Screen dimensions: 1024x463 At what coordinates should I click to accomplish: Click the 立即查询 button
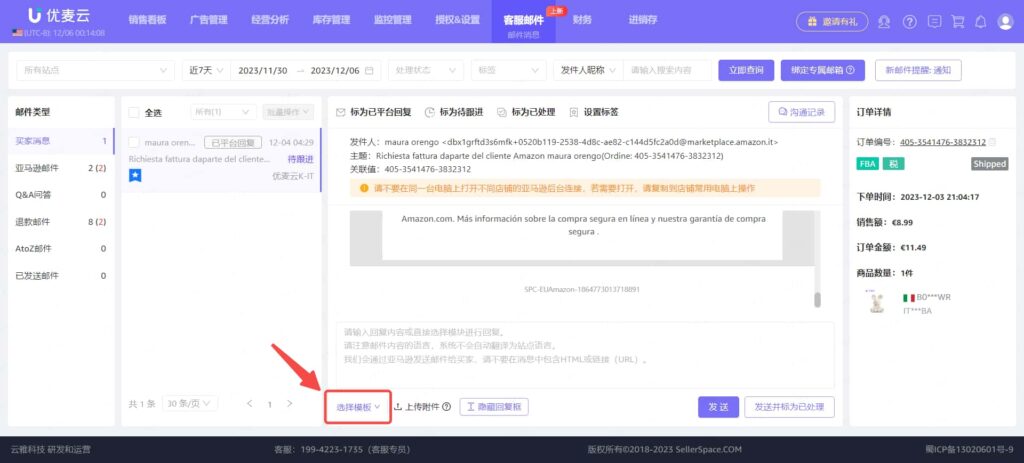pyautogui.click(x=746, y=71)
